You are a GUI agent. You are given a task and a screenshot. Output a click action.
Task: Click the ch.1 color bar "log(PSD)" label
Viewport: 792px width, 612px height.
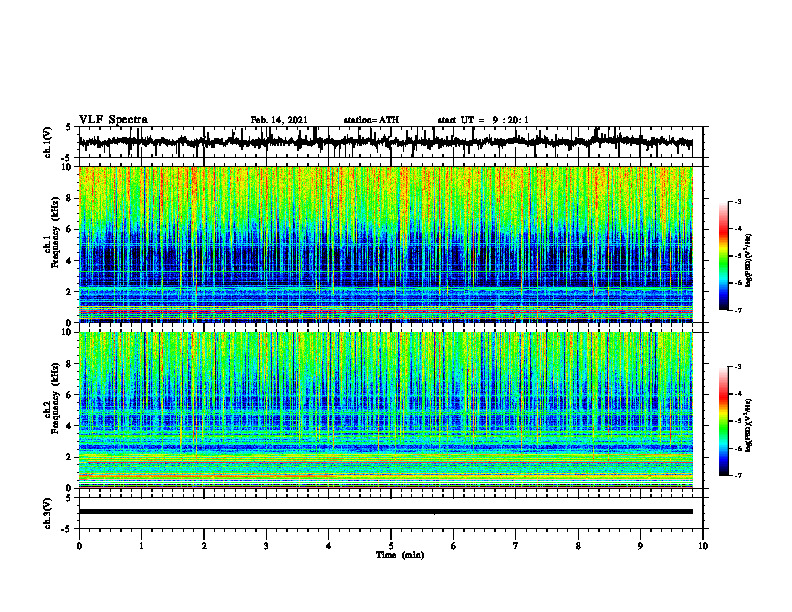750,260
